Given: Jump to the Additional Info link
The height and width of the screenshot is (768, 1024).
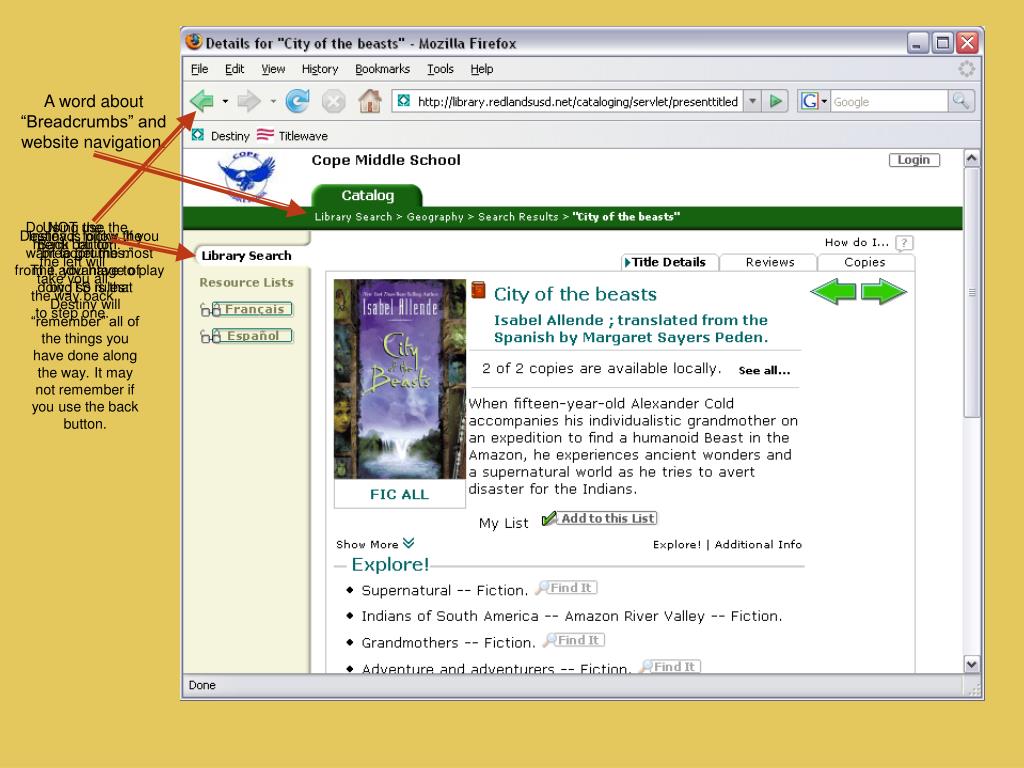Looking at the screenshot, I should tap(758, 544).
